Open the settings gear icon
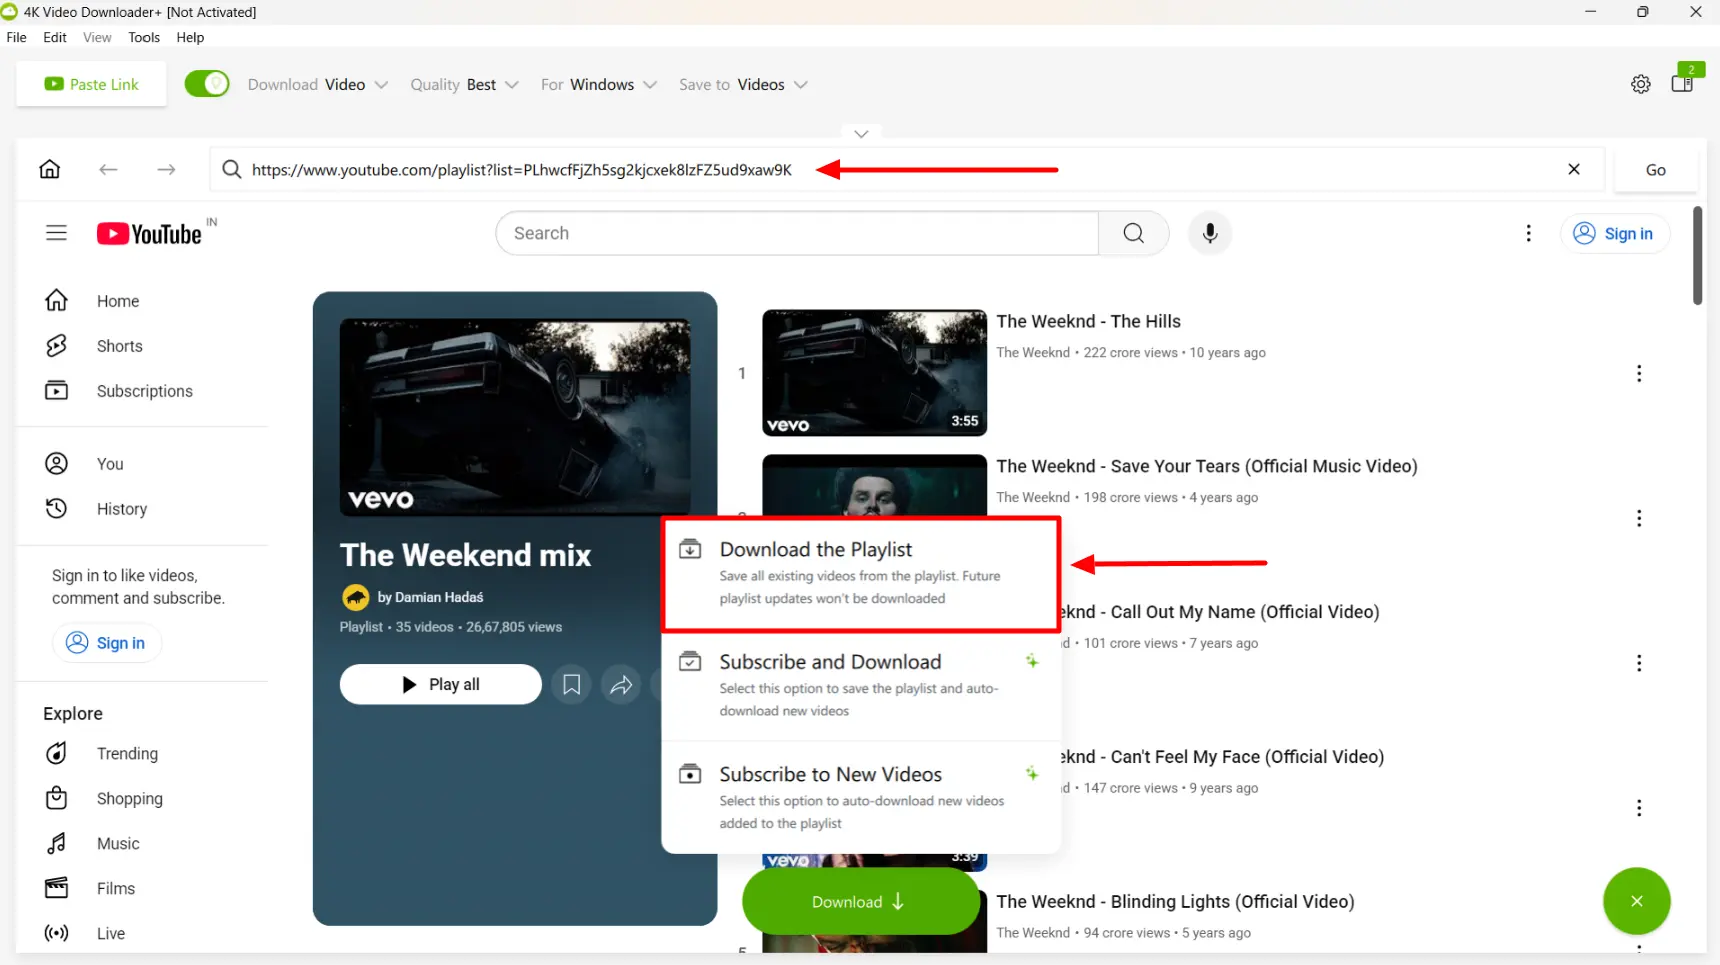This screenshot has width=1720, height=965. (x=1641, y=84)
